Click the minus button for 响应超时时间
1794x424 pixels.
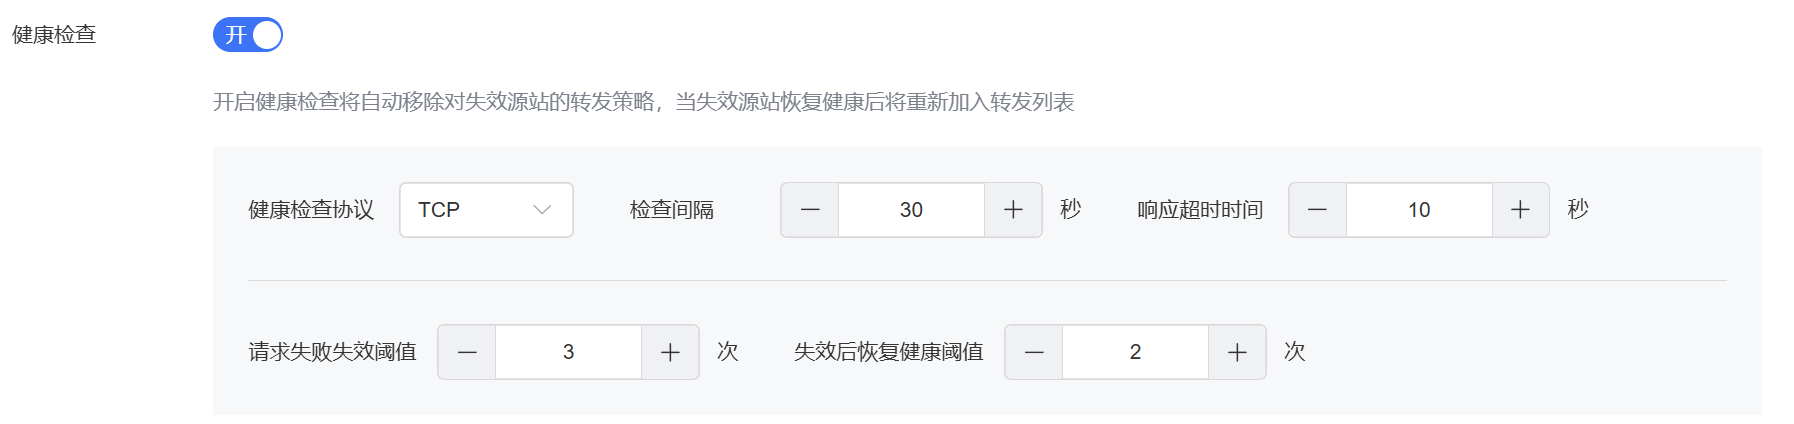click(1317, 210)
